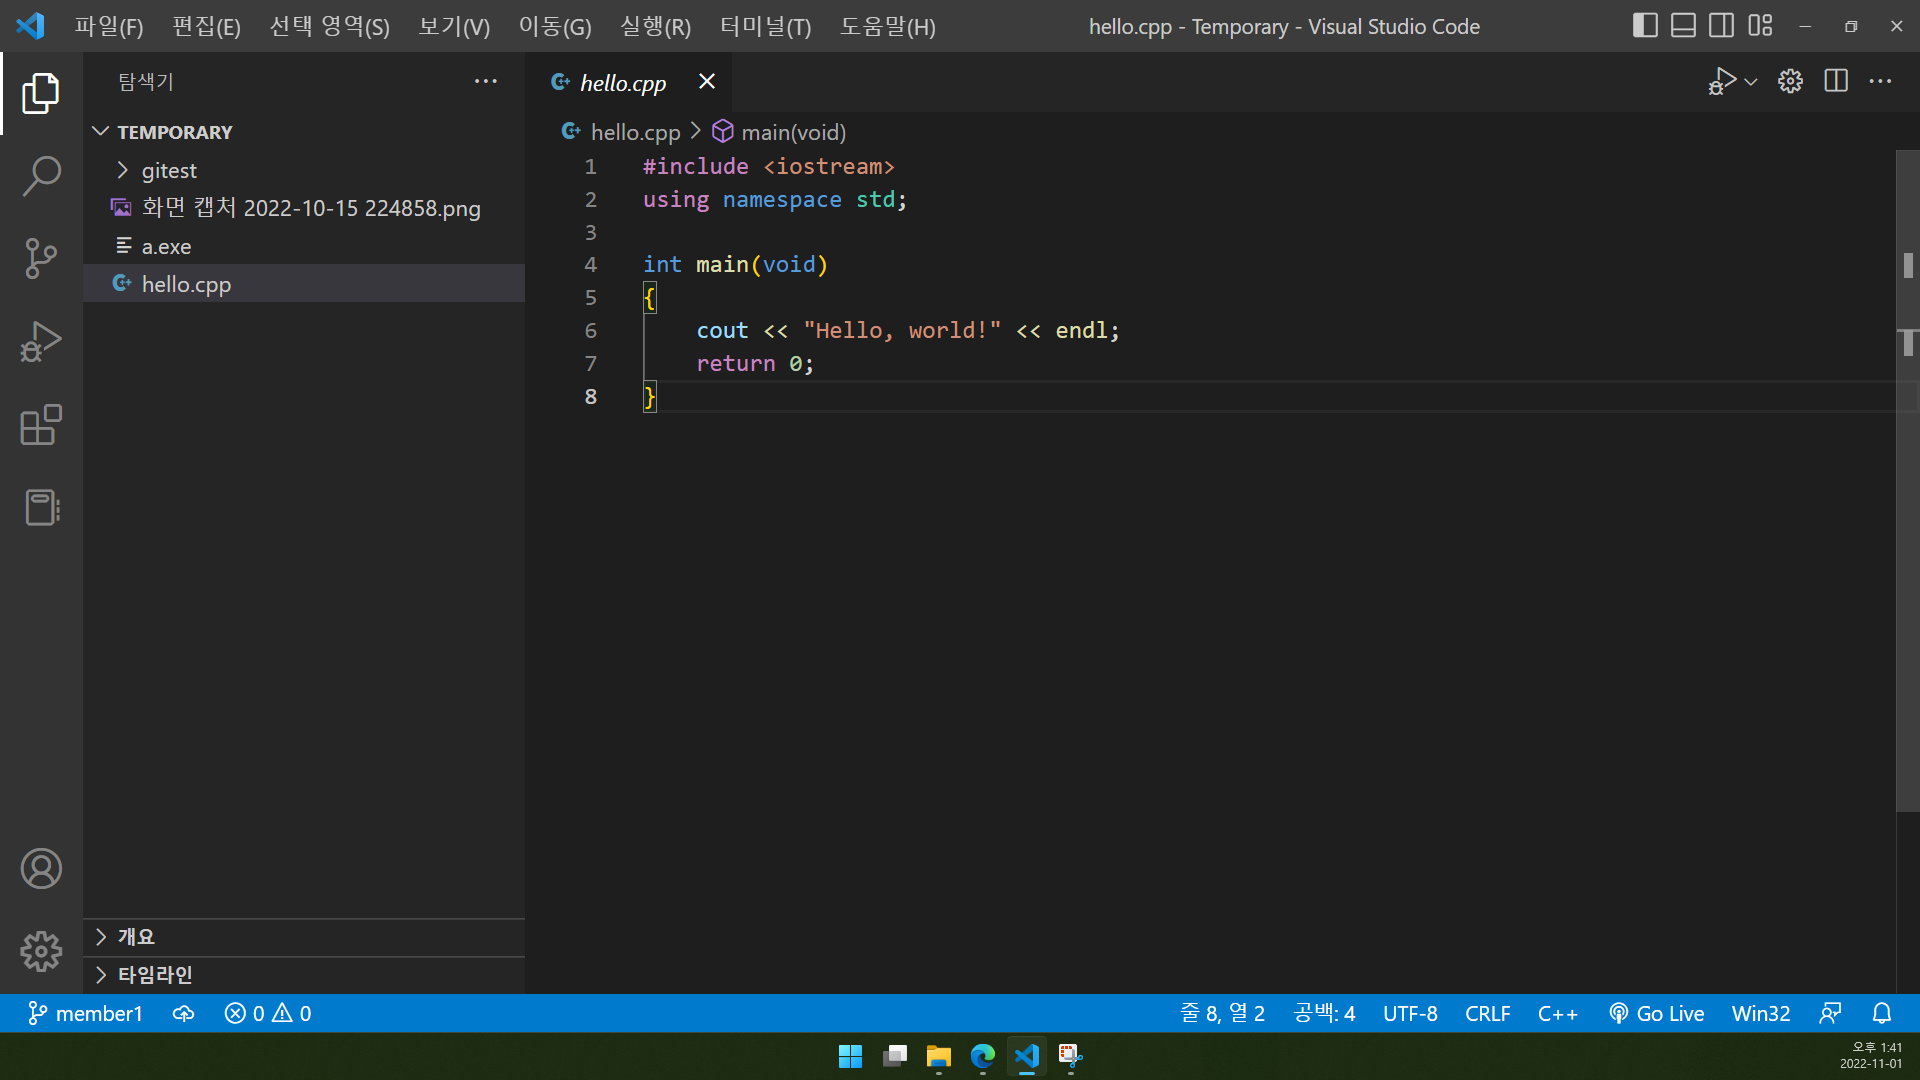
Task: Open the Snipping Tool taskbar icon
Action: pyautogui.click(x=1071, y=1056)
